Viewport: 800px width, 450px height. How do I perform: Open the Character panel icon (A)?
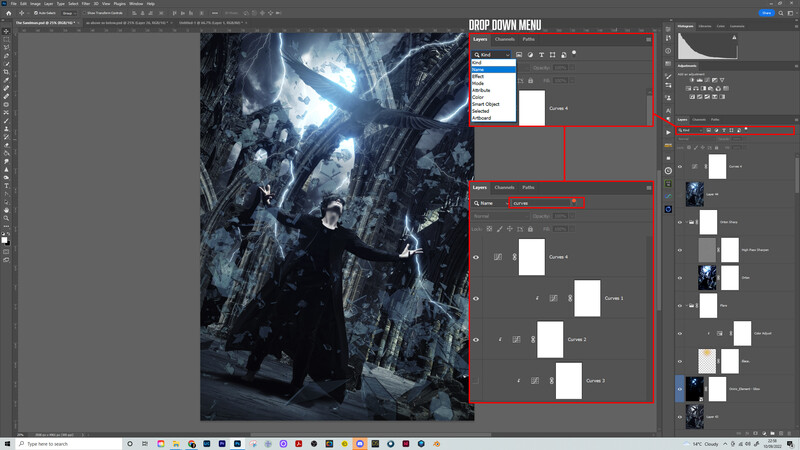pyautogui.click(x=668, y=110)
